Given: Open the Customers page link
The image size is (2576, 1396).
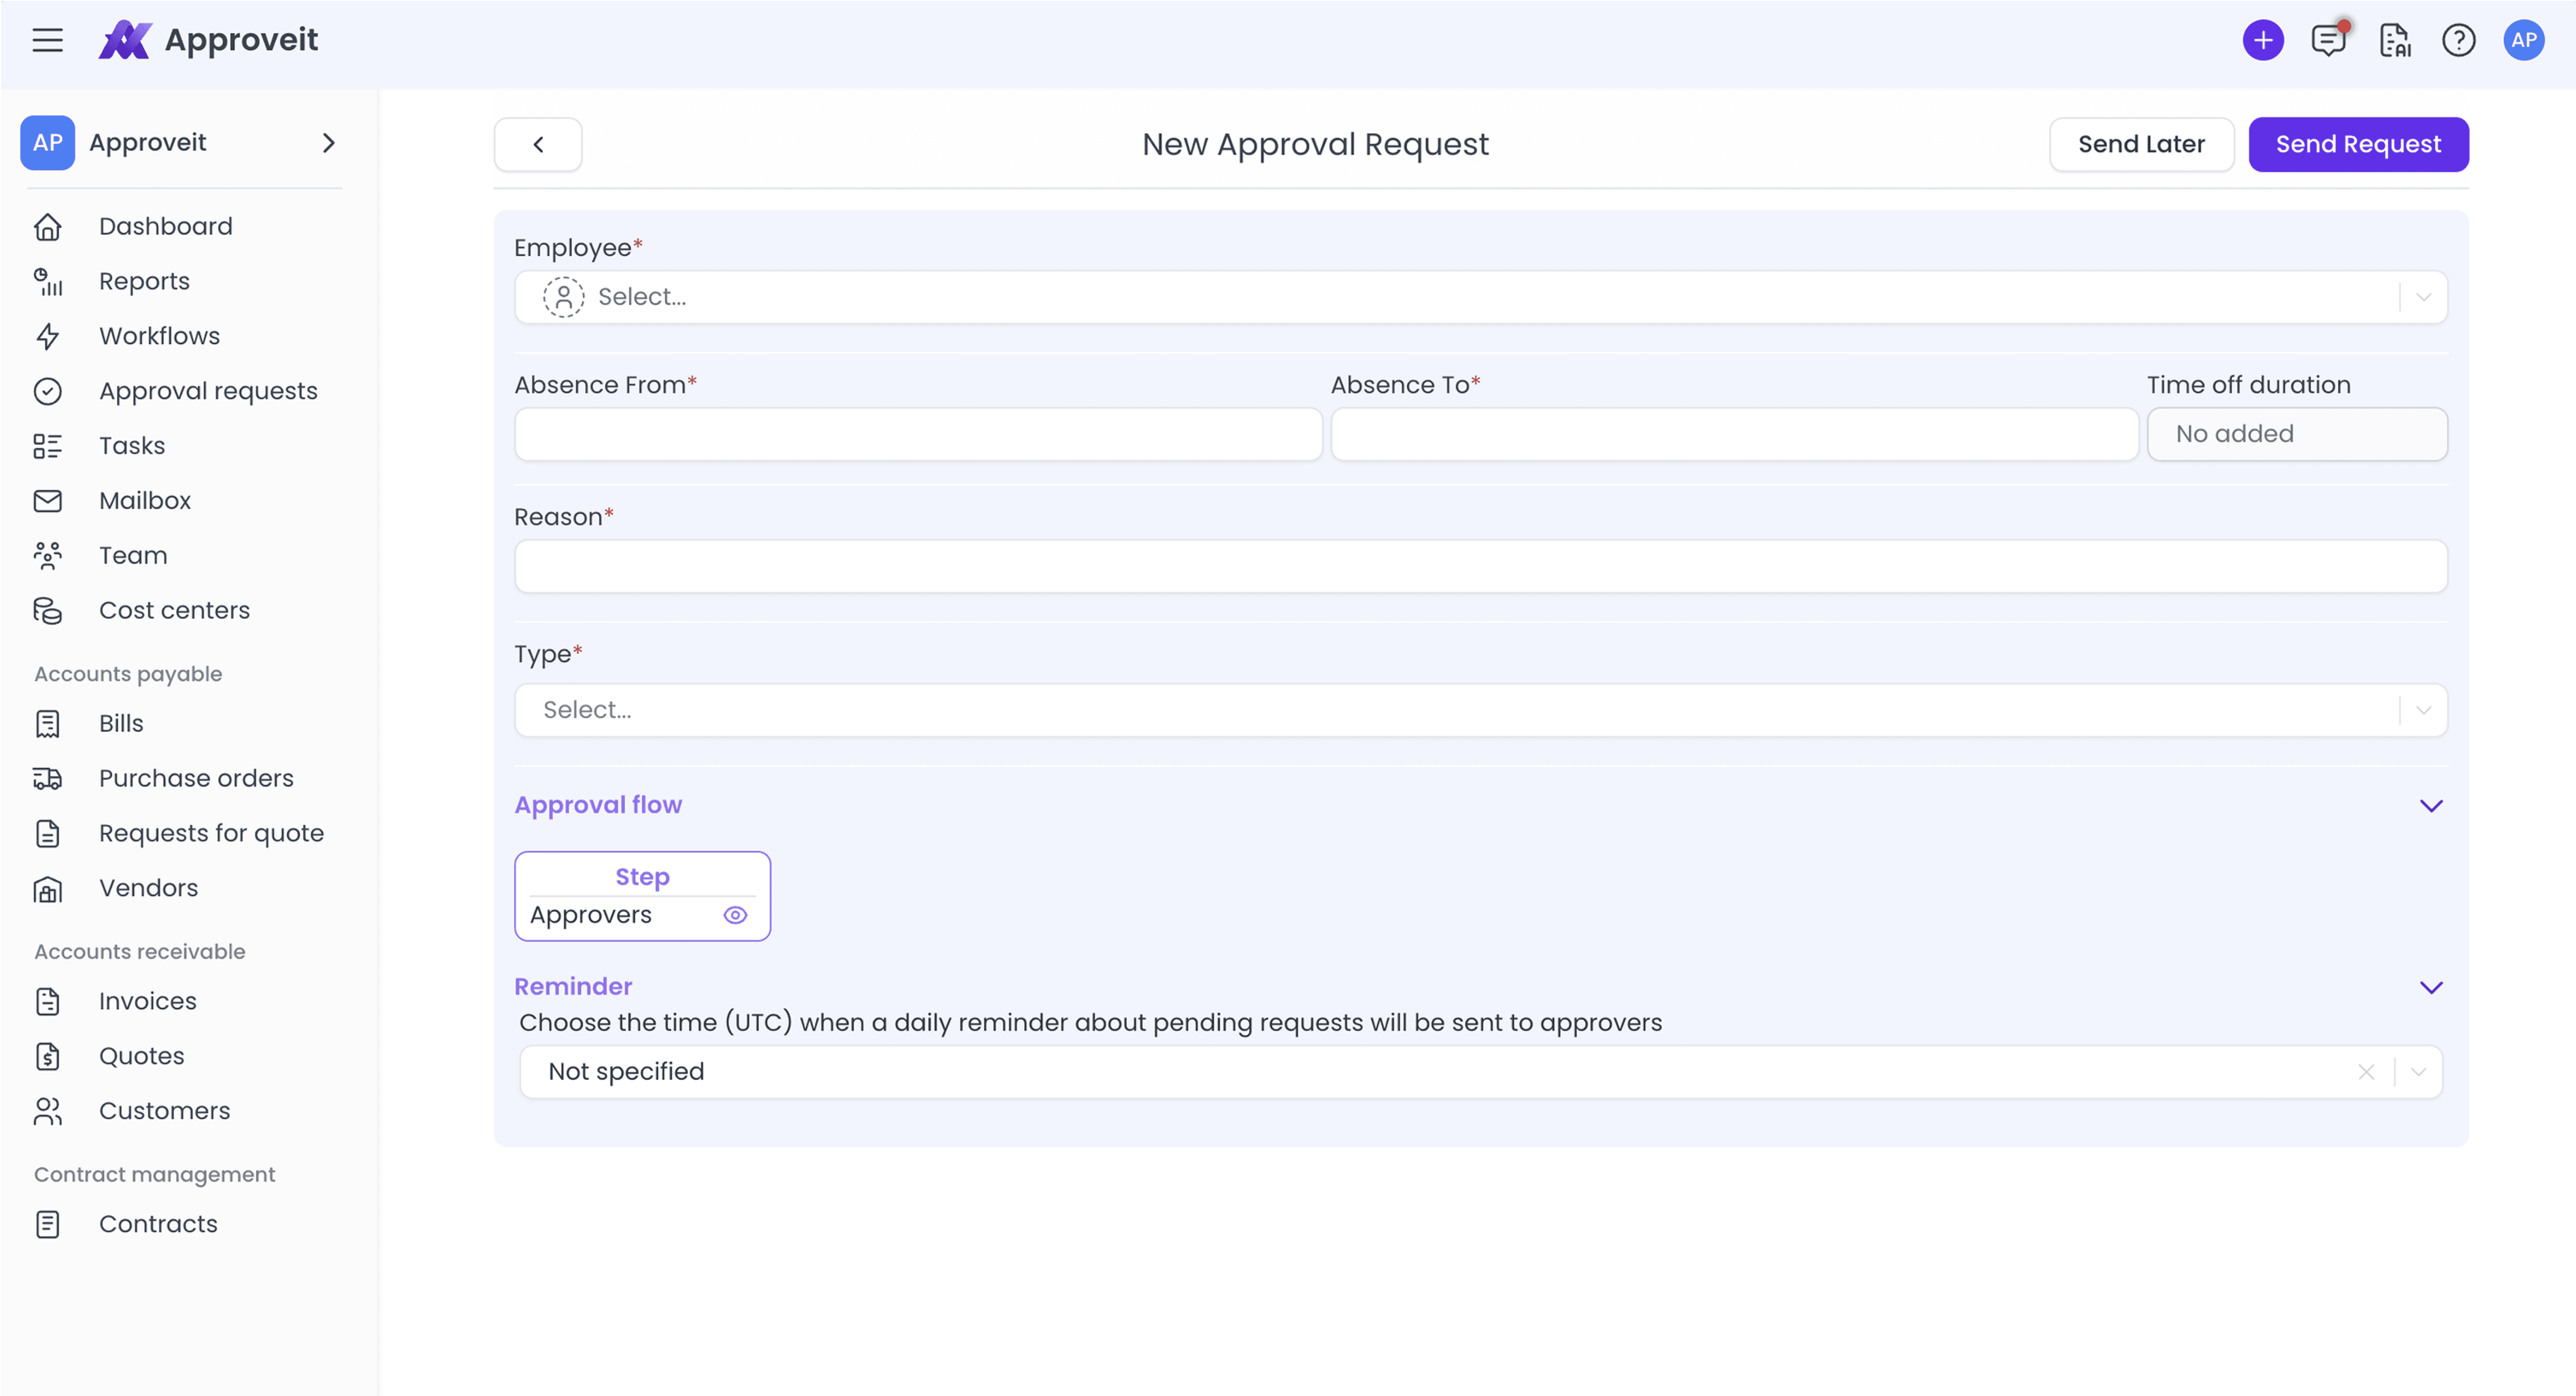Looking at the screenshot, I should pyautogui.click(x=165, y=1111).
